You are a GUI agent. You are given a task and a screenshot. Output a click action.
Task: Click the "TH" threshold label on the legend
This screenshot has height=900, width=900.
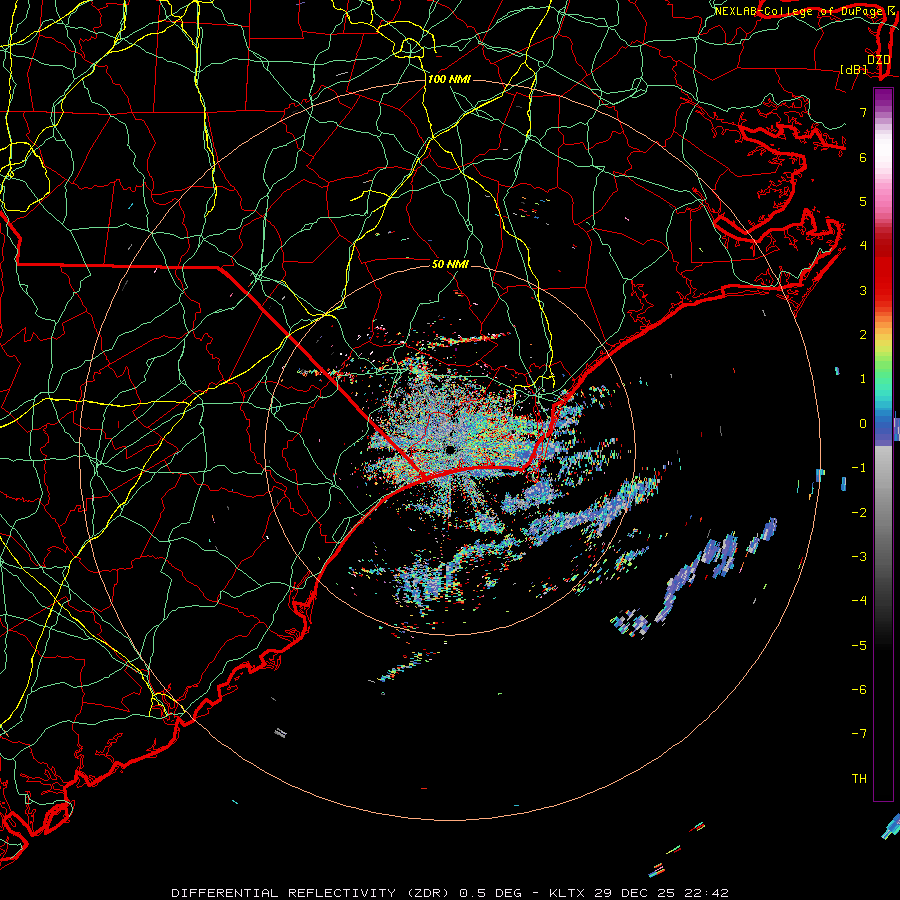click(x=859, y=779)
